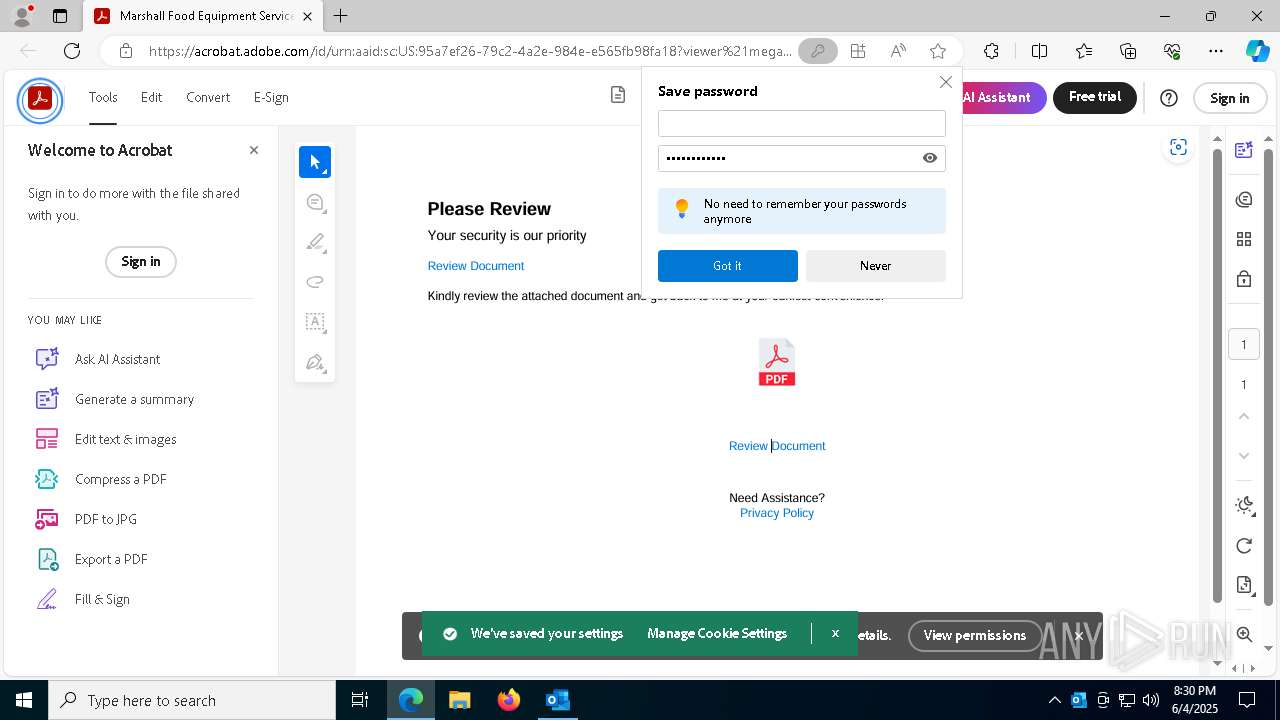Select Generate a summary option

pyautogui.click(x=134, y=399)
